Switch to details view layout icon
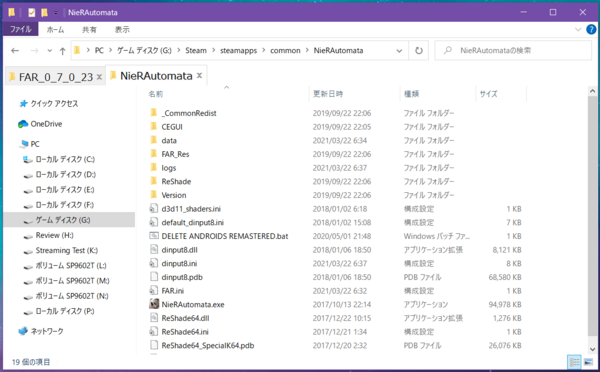Viewport: 600px width, 372px height. (574, 361)
